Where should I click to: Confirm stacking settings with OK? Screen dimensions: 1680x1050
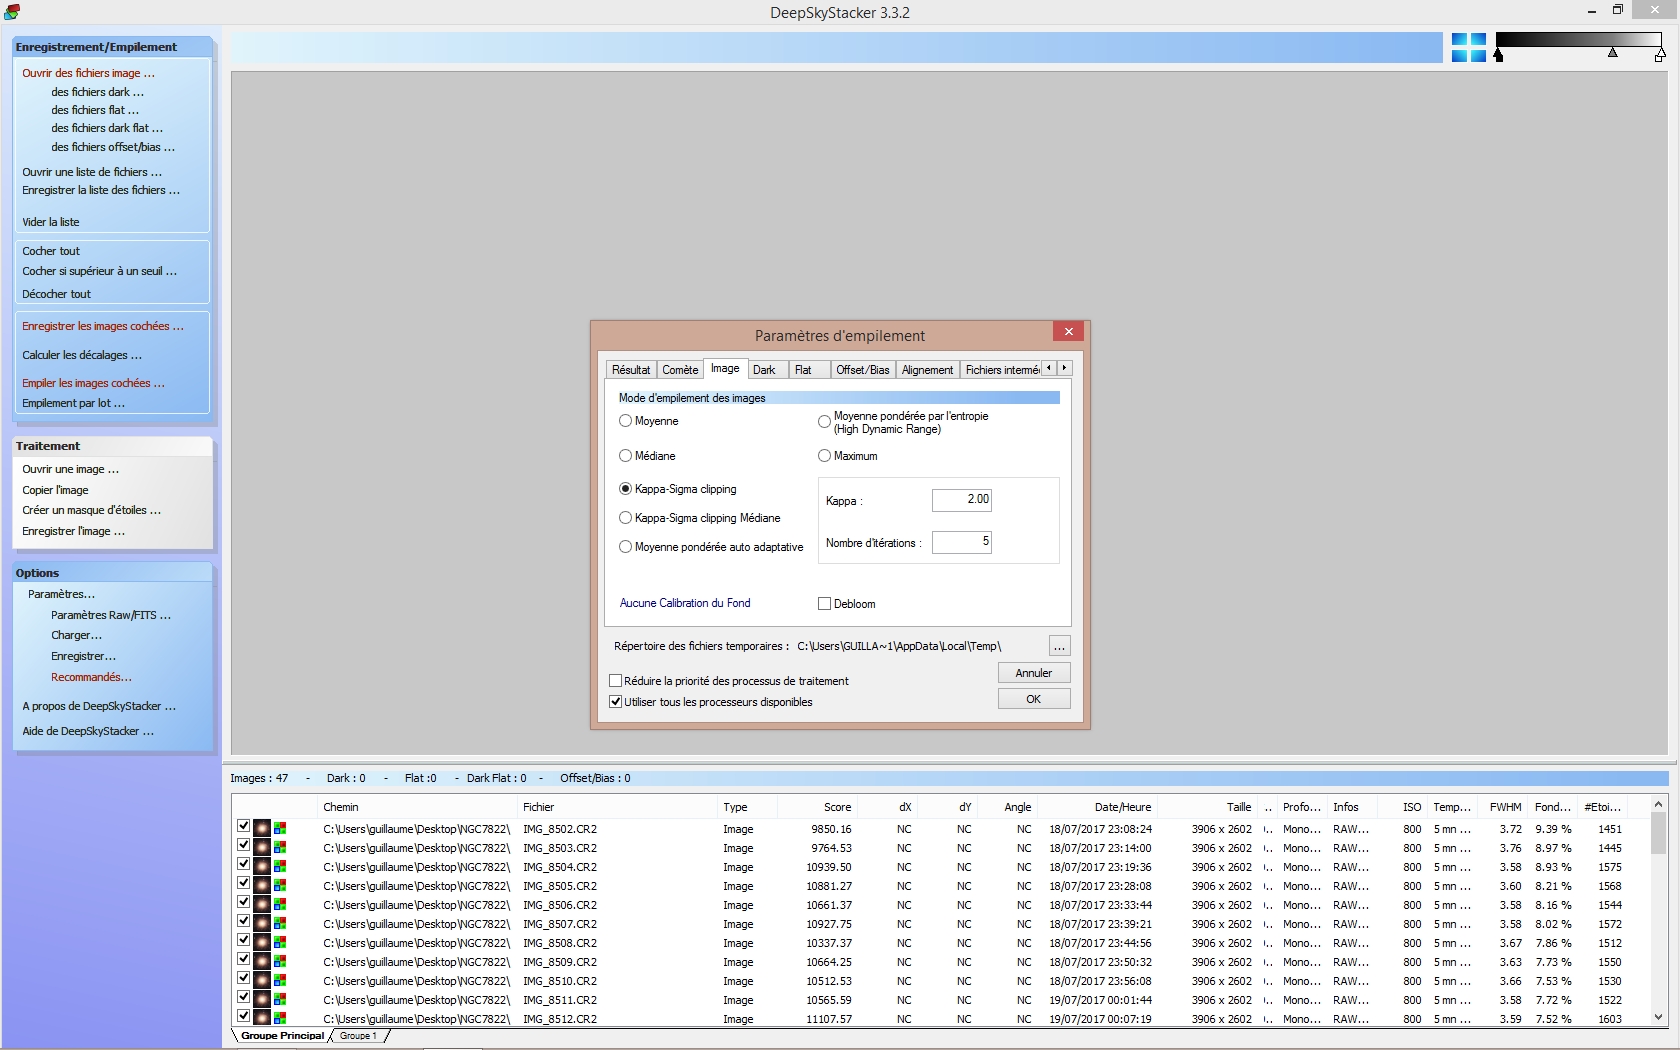(1034, 699)
